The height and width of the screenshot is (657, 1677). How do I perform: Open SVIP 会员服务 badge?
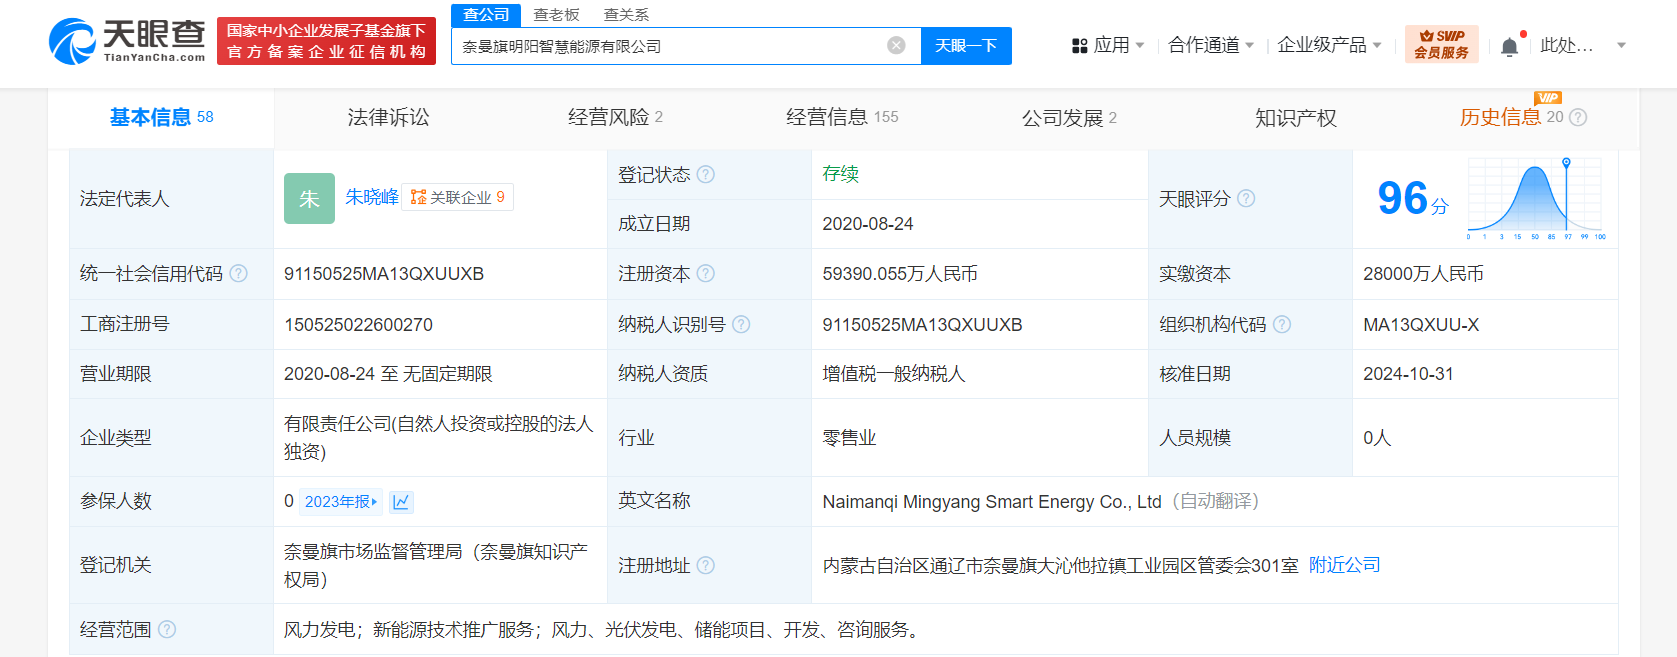click(x=1441, y=45)
